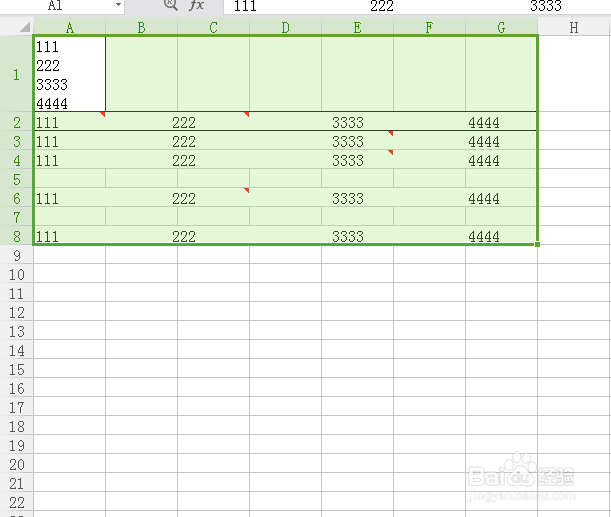Click the magnifier icon beside fx
The height and width of the screenshot is (517, 611).
(170, 5)
